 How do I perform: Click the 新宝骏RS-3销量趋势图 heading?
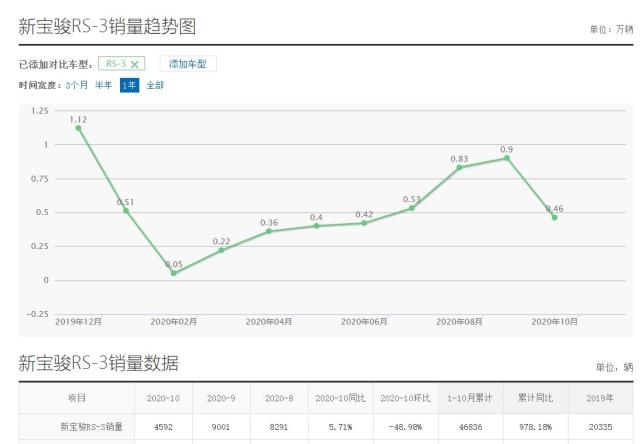click(x=107, y=27)
